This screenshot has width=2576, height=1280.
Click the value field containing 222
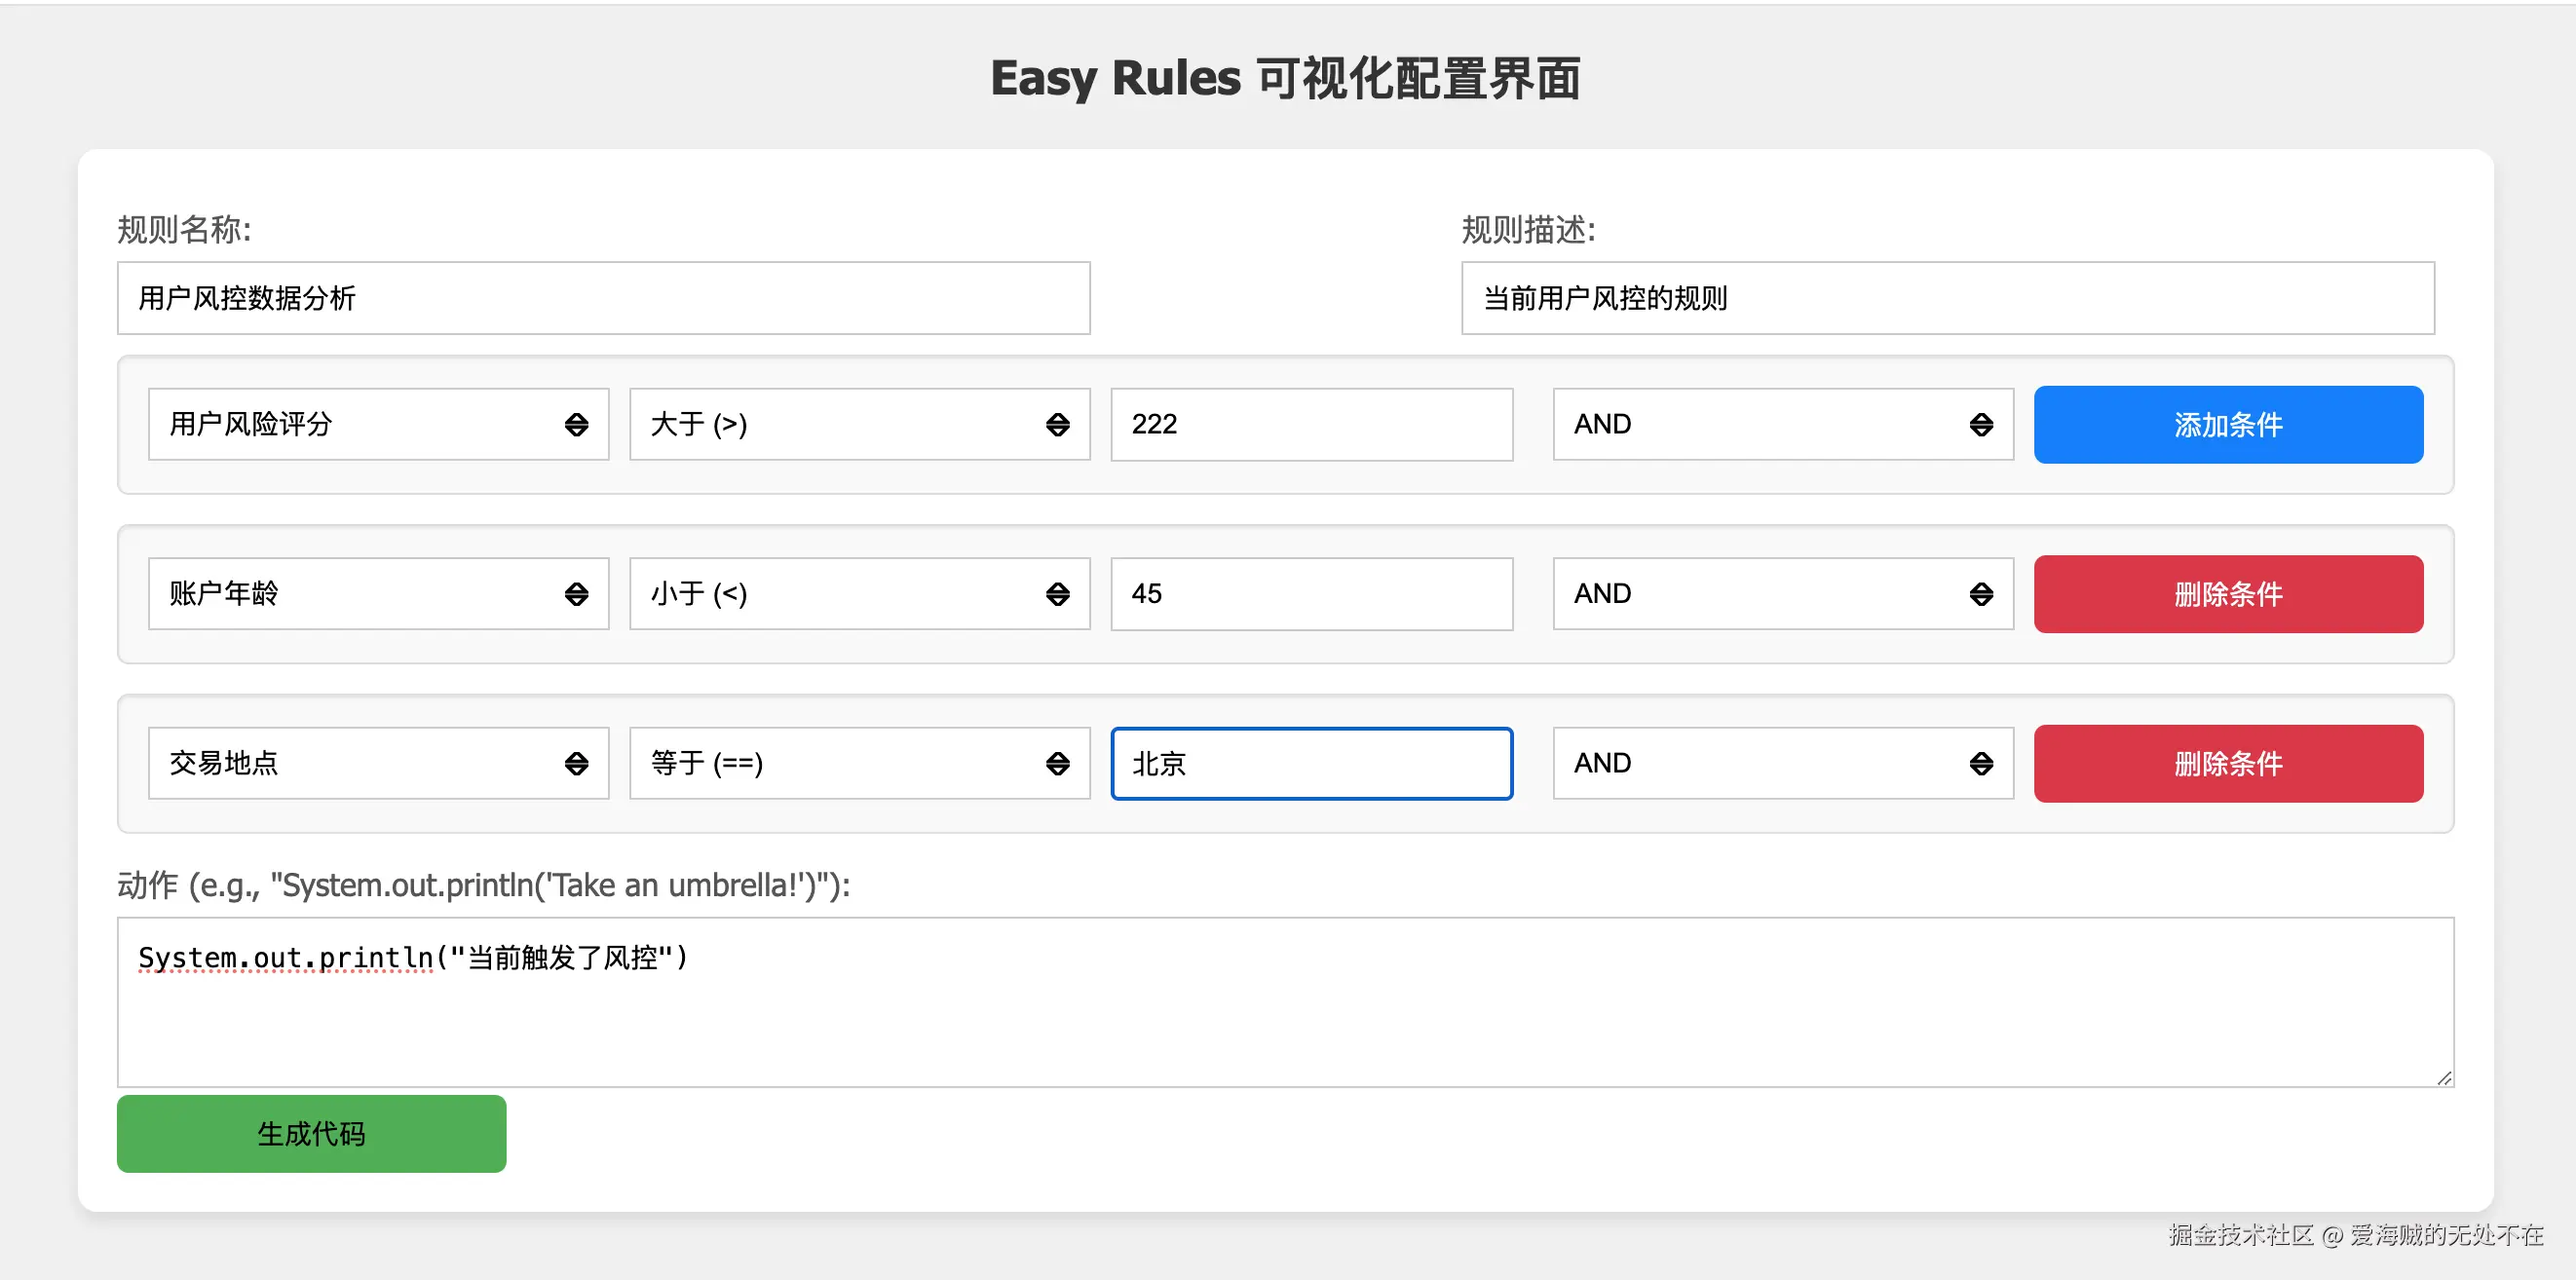point(1310,424)
